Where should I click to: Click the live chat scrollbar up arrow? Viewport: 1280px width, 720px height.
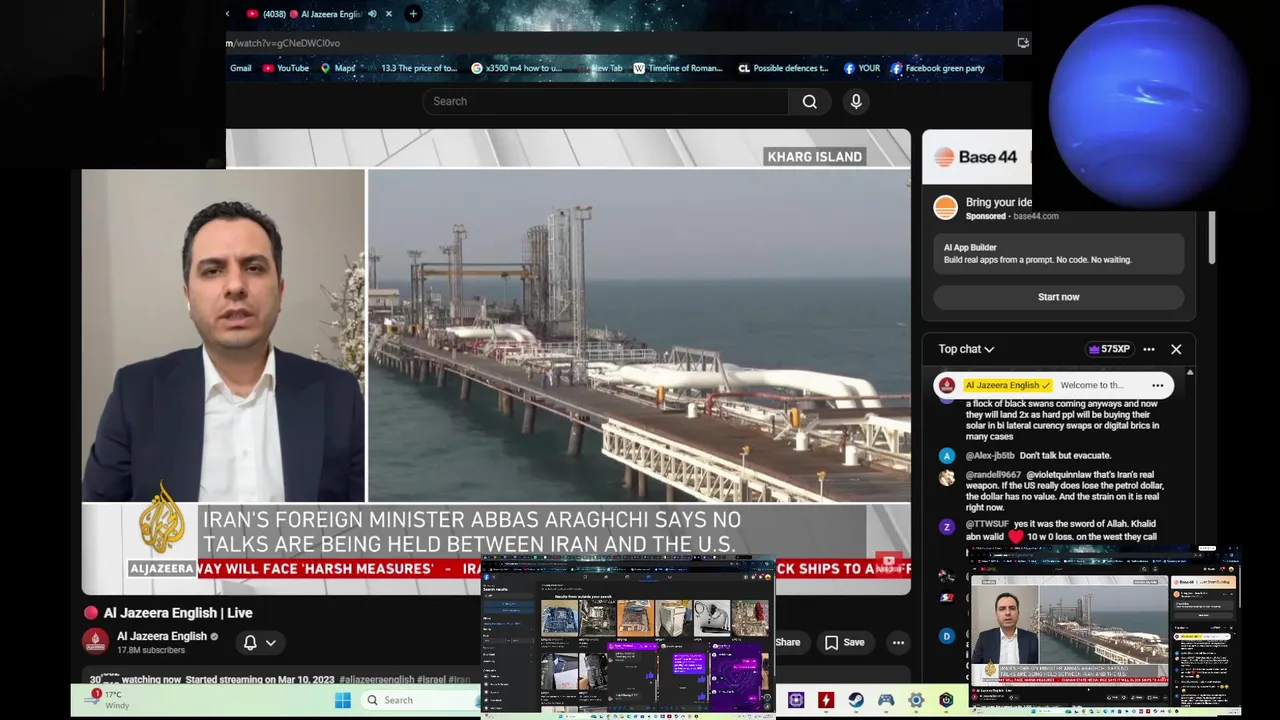(x=1189, y=372)
